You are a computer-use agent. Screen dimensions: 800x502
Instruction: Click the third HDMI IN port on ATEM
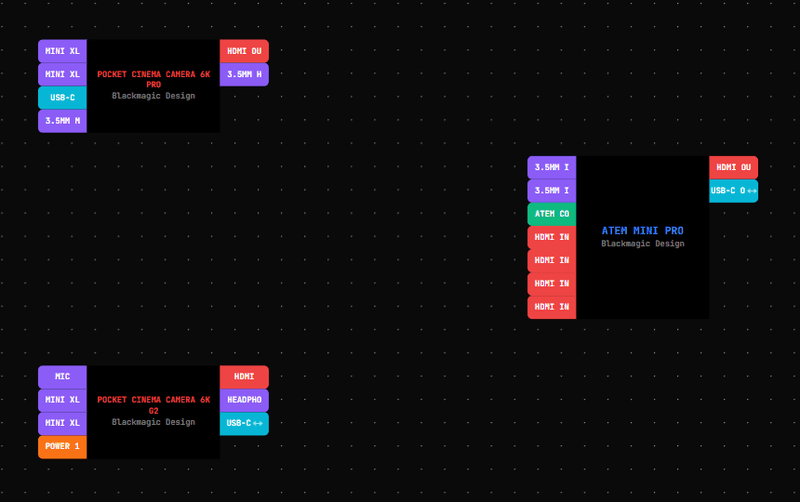pos(552,284)
